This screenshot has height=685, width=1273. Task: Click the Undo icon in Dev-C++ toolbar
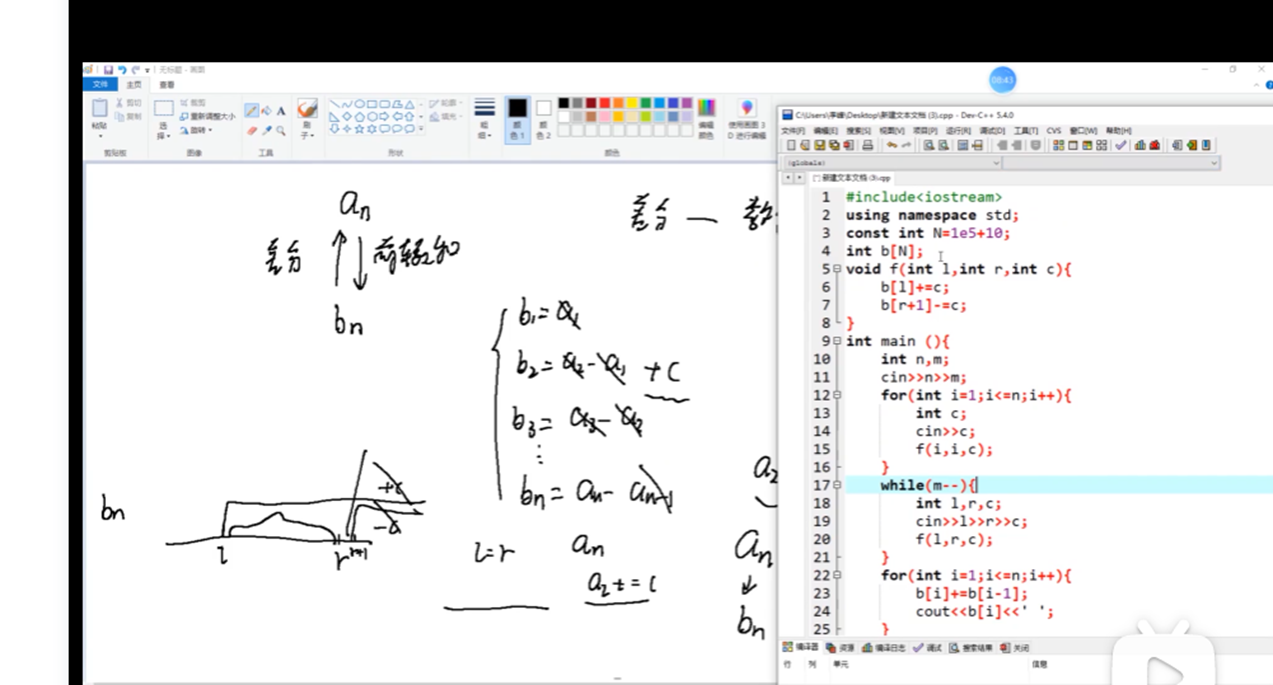coord(891,146)
